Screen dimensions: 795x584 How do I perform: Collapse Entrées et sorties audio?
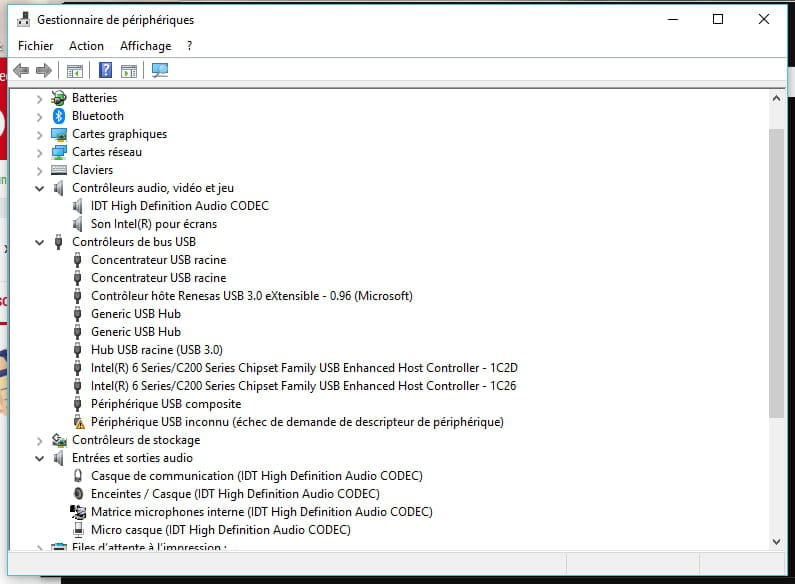pos(40,458)
